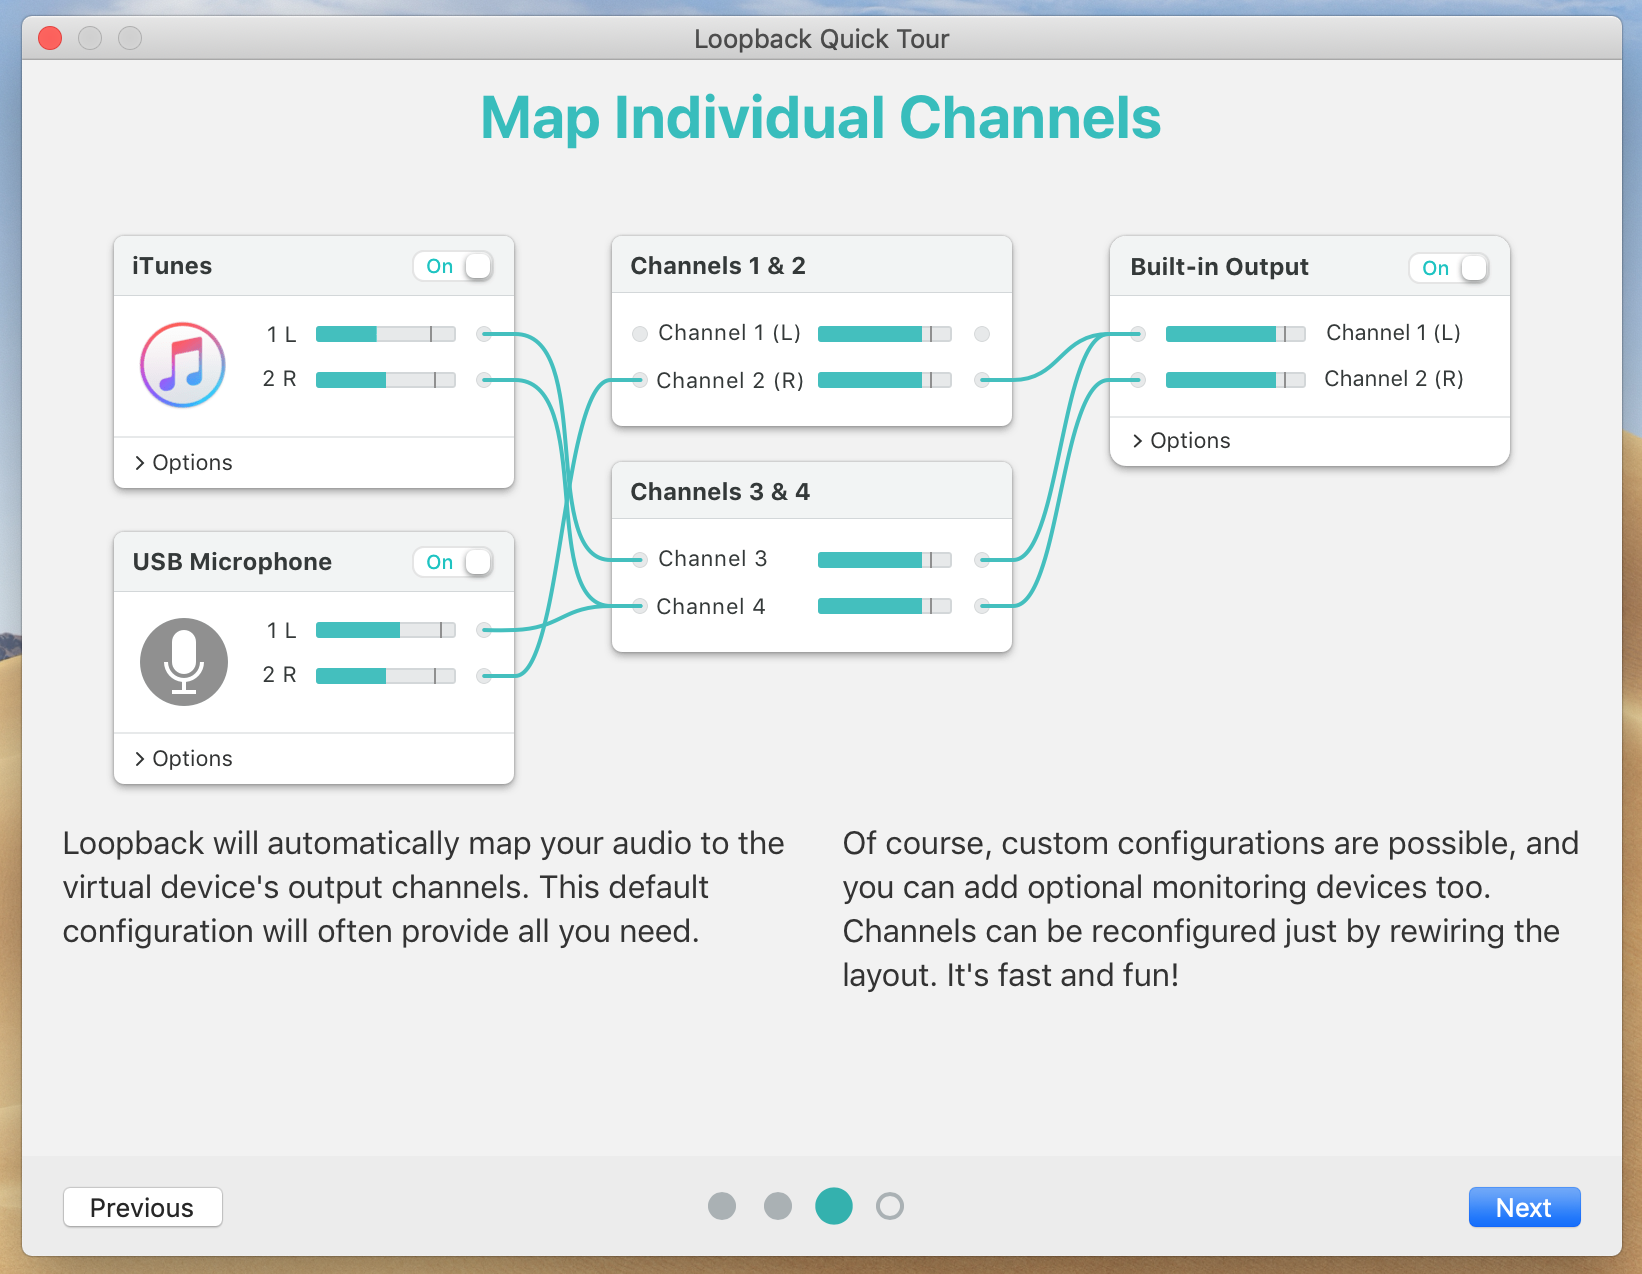This screenshot has width=1642, height=1274.
Task: Click Channel 3 output connector
Action: [x=982, y=560]
